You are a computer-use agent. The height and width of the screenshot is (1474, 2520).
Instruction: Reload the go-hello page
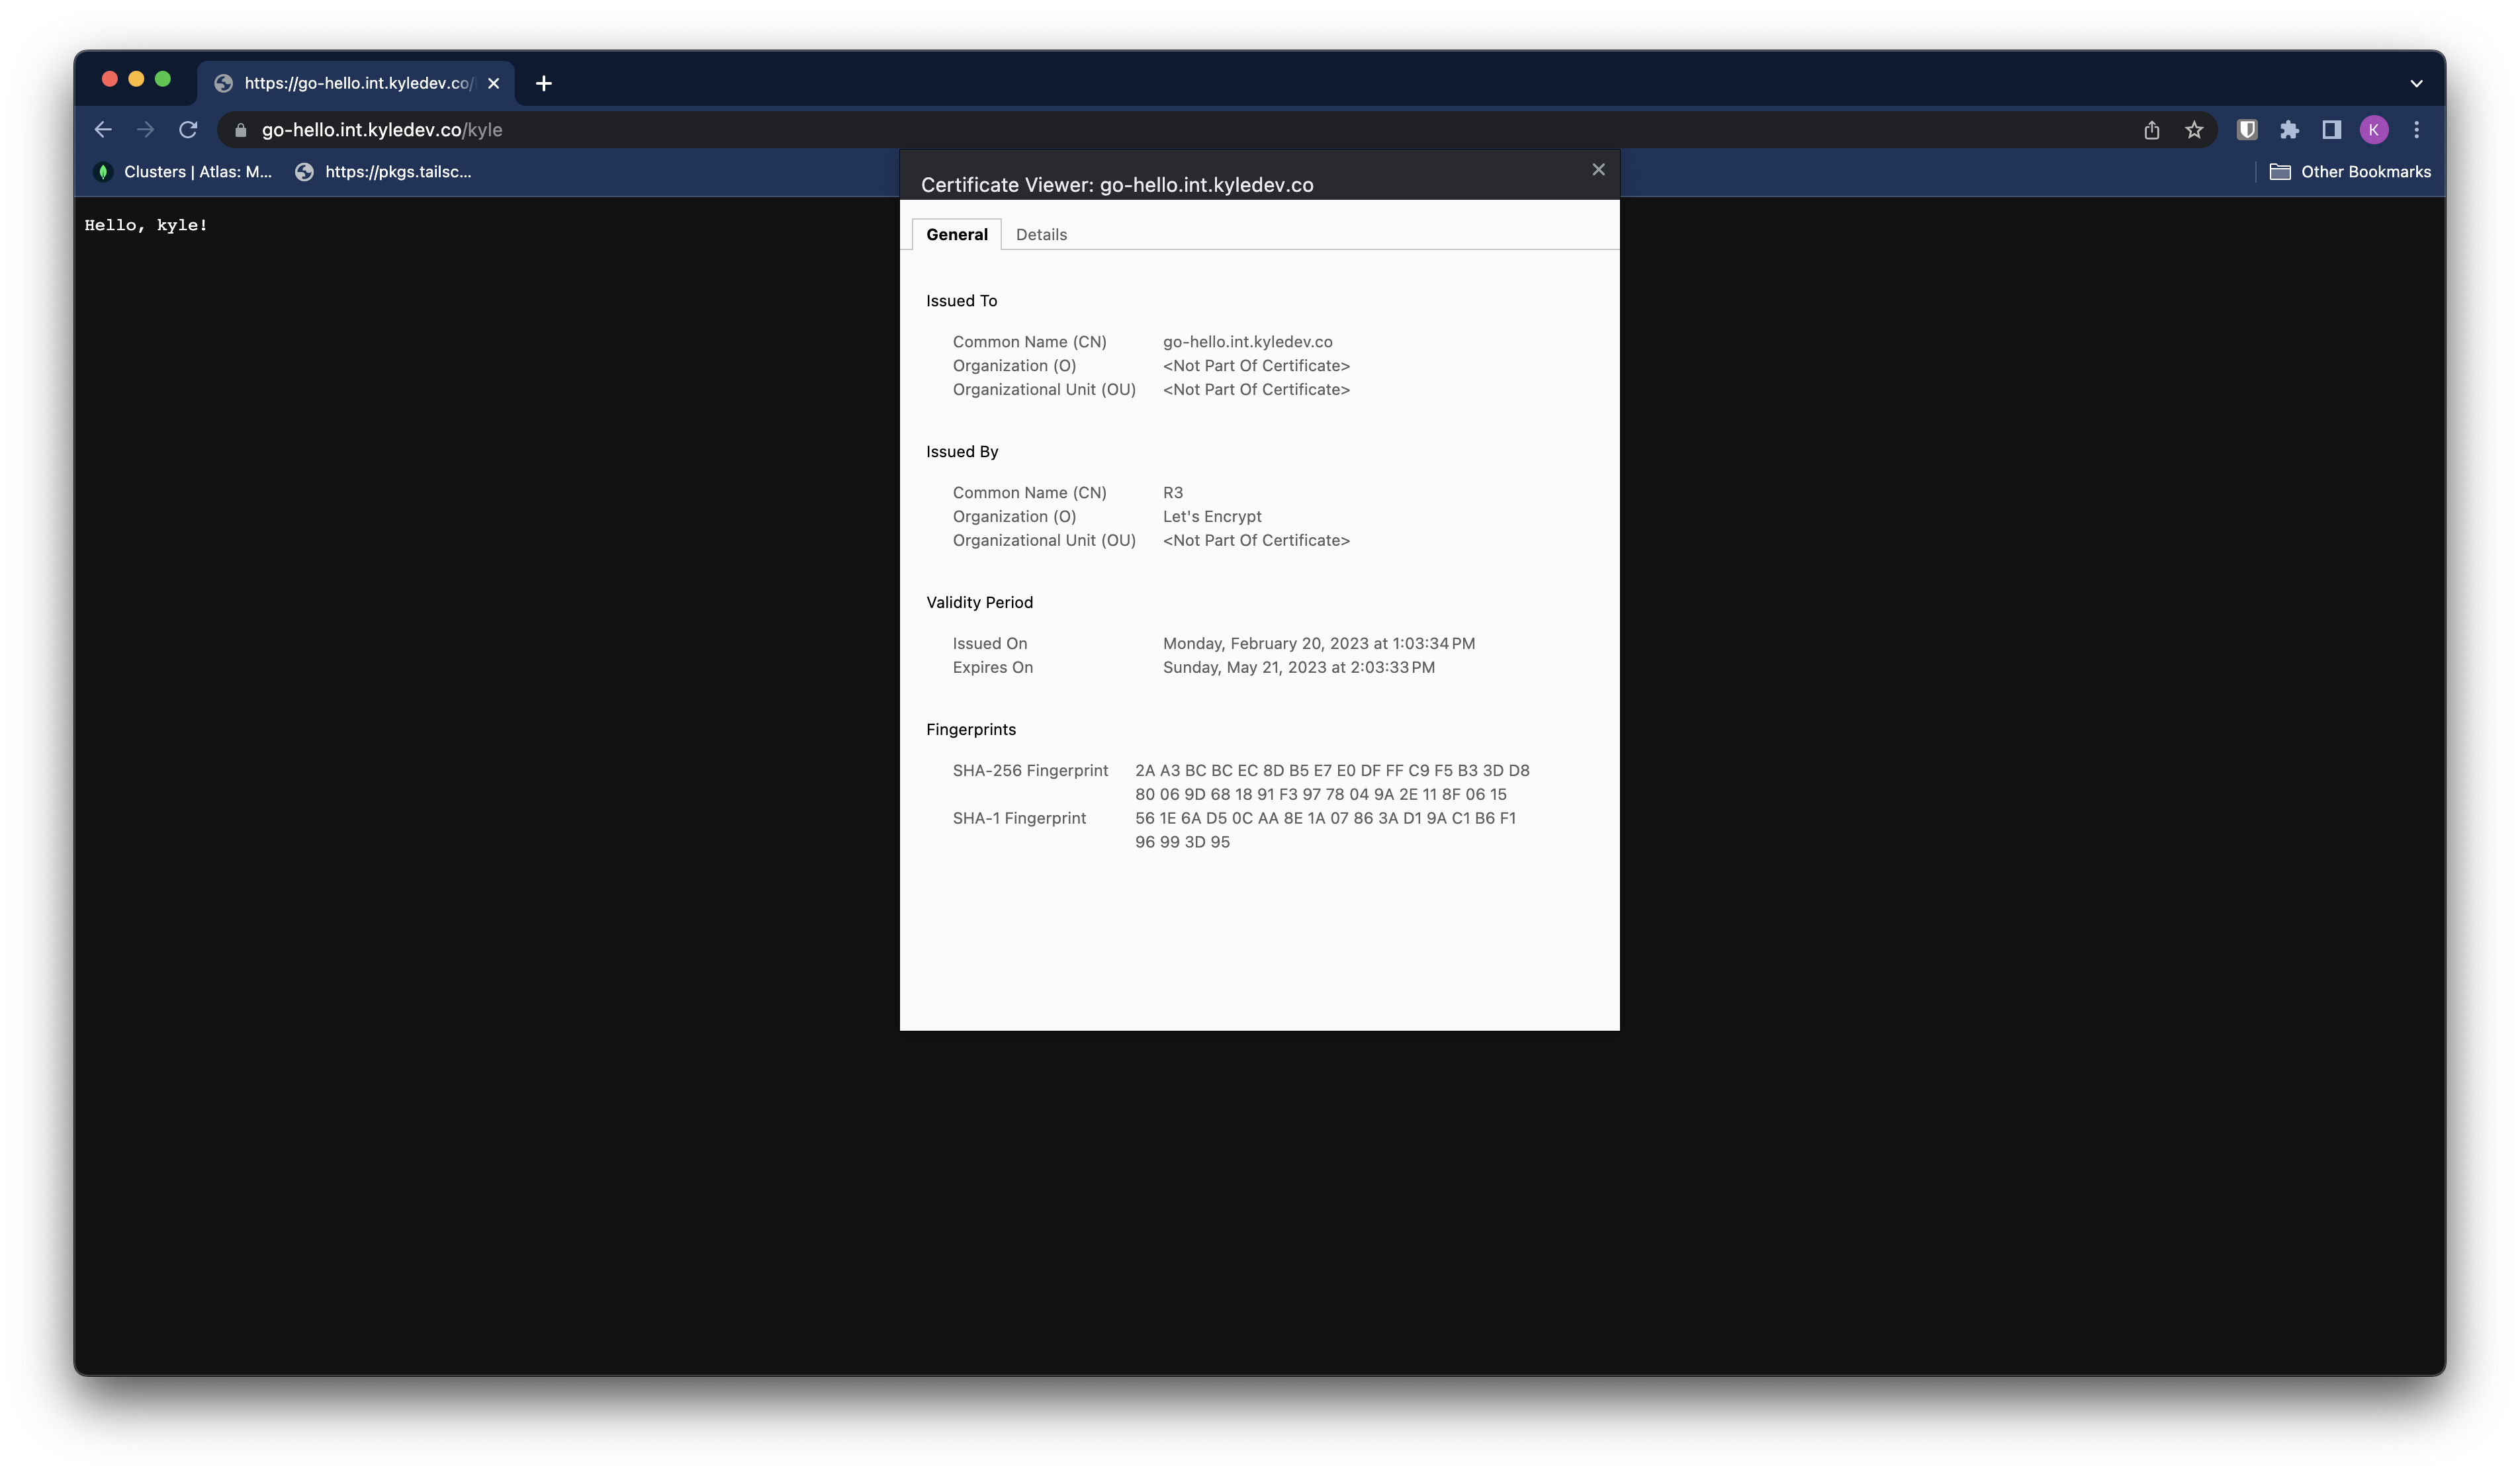pyautogui.click(x=188, y=130)
